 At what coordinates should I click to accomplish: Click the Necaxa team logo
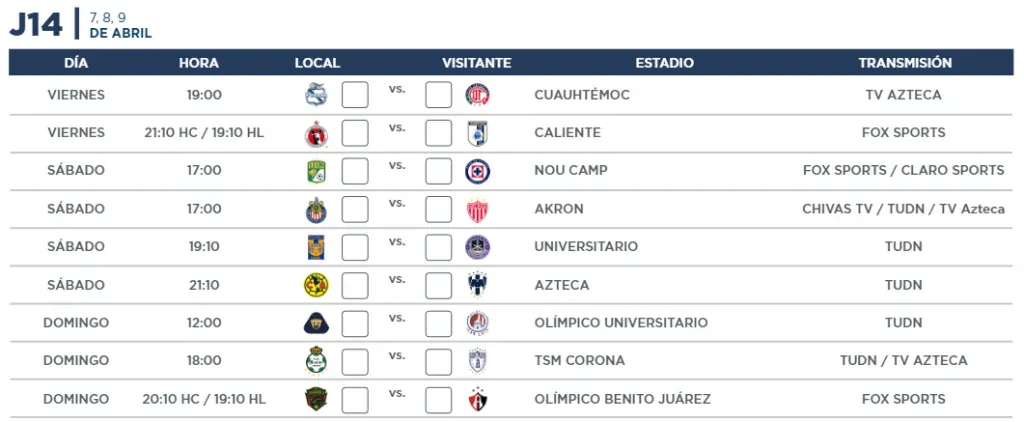pyautogui.click(x=477, y=210)
